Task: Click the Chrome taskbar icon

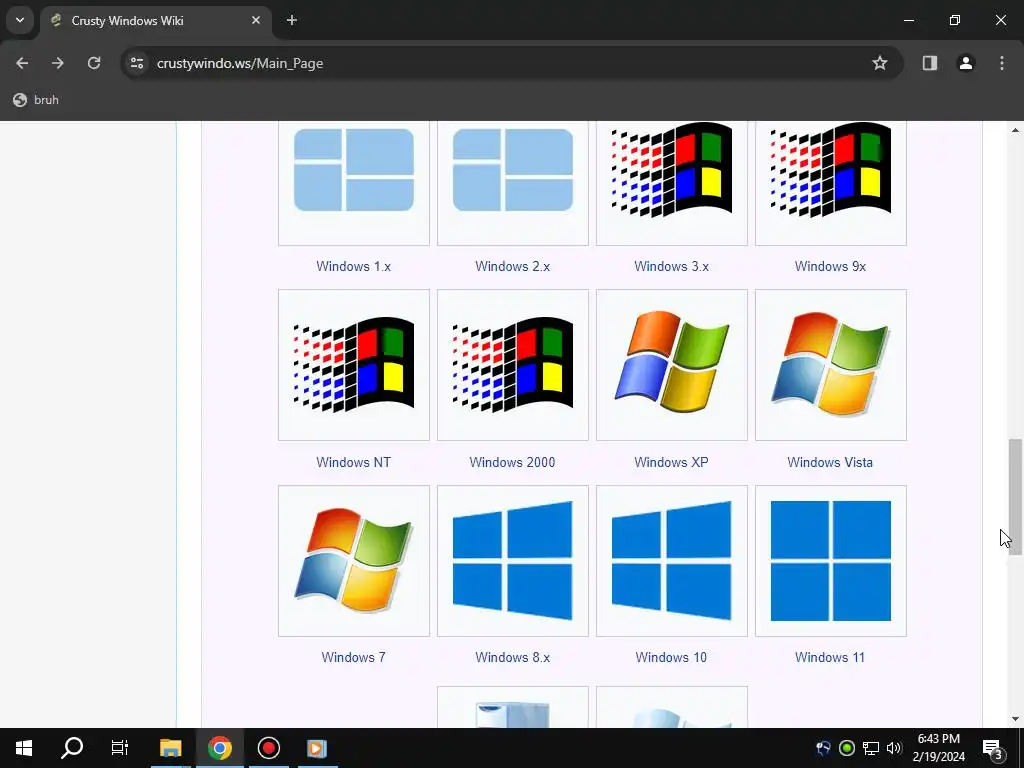Action: click(x=220, y=748)
